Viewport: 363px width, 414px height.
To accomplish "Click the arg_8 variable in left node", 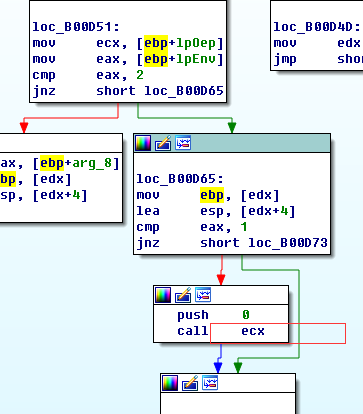I will click(92, 163).
